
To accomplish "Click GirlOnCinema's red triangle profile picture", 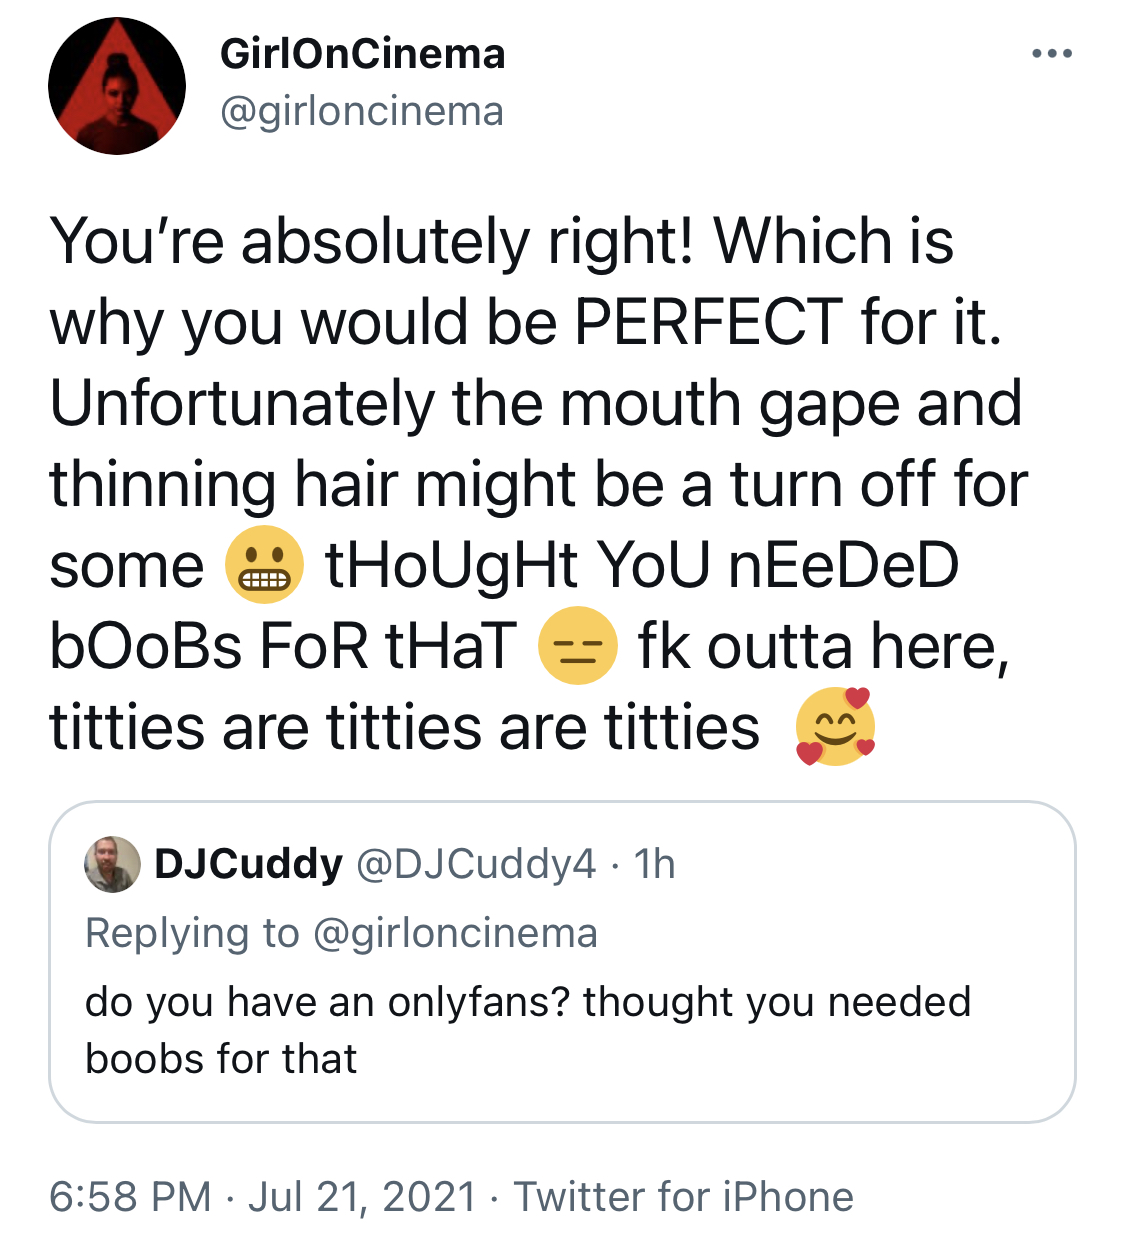I will tap(117, 86).
